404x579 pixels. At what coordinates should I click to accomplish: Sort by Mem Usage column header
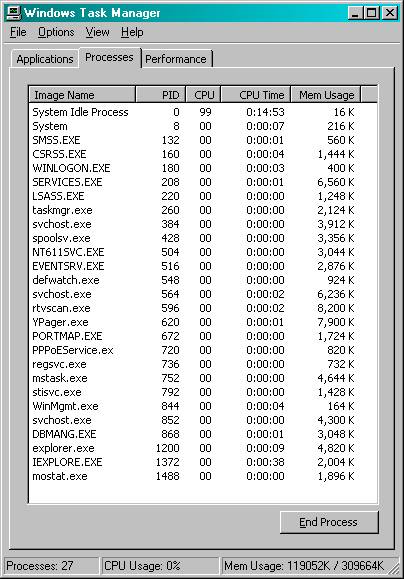point(325,95)
